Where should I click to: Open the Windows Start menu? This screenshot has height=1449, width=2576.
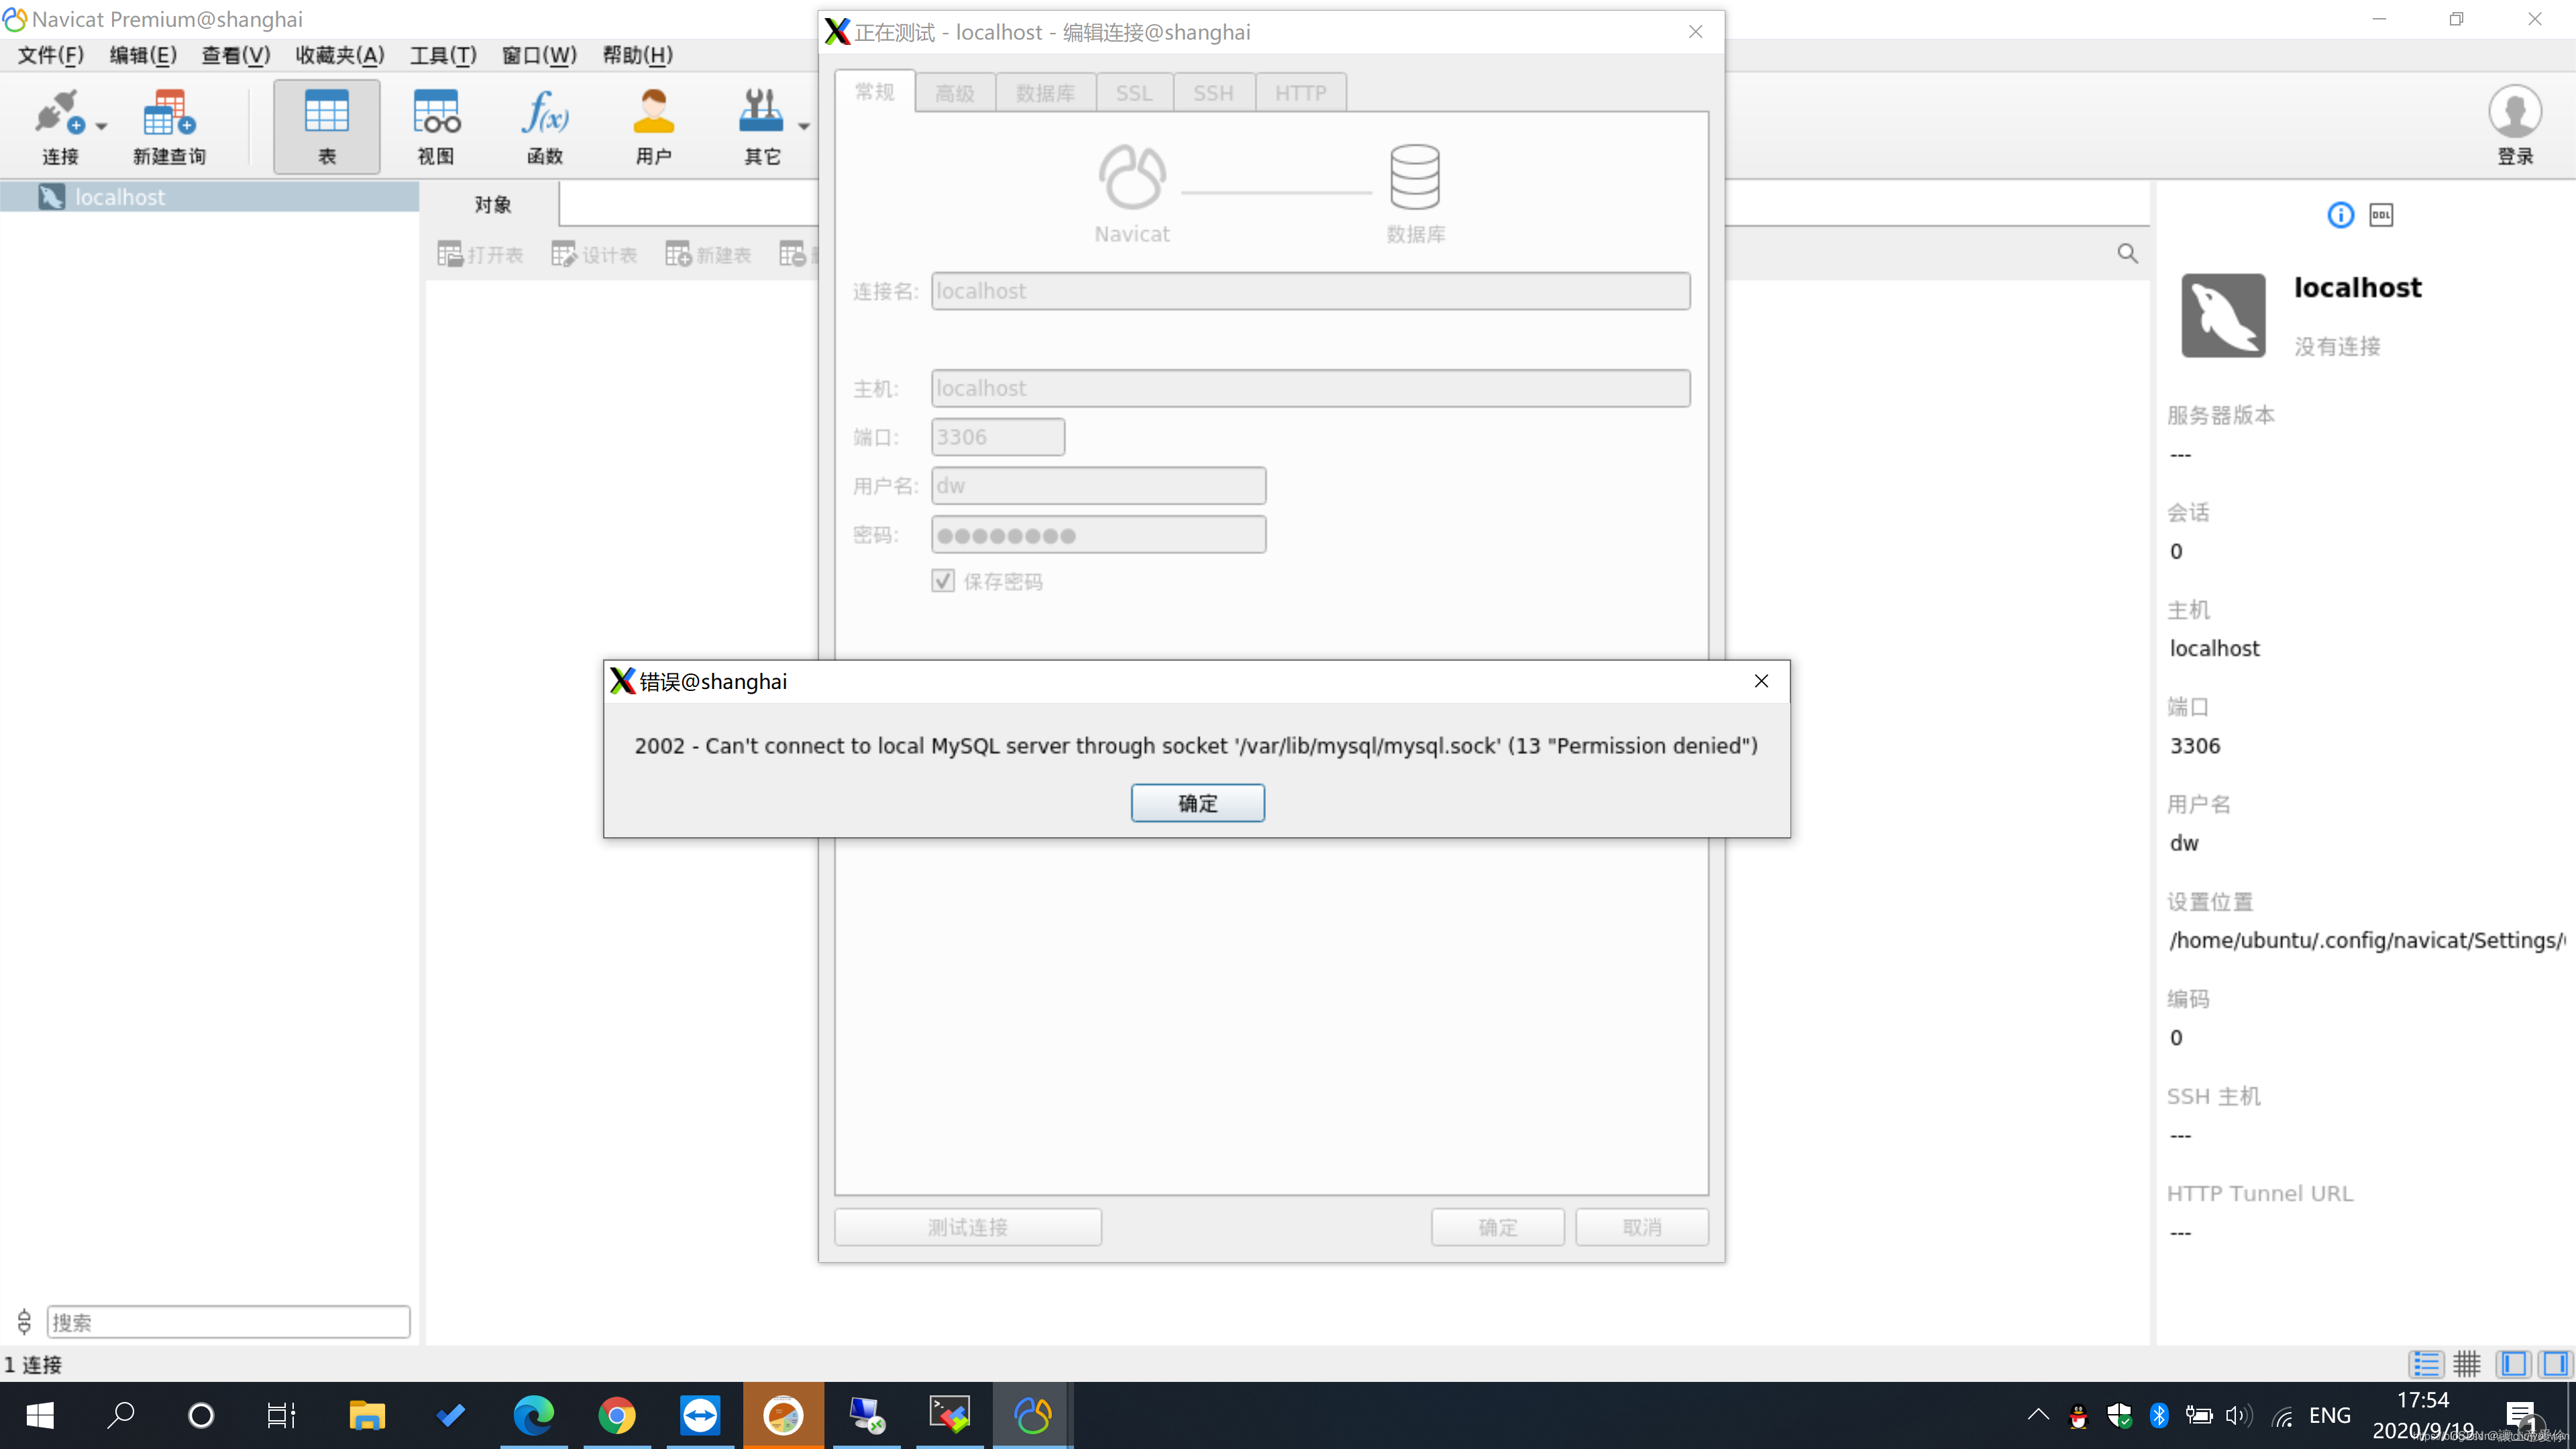(x=40, y=1416)
